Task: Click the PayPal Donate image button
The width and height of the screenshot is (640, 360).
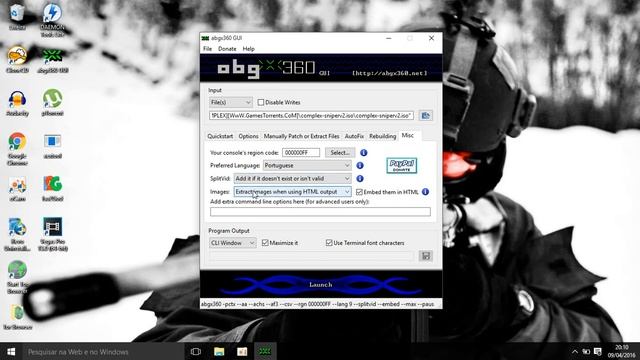Action: click(402, 165)
